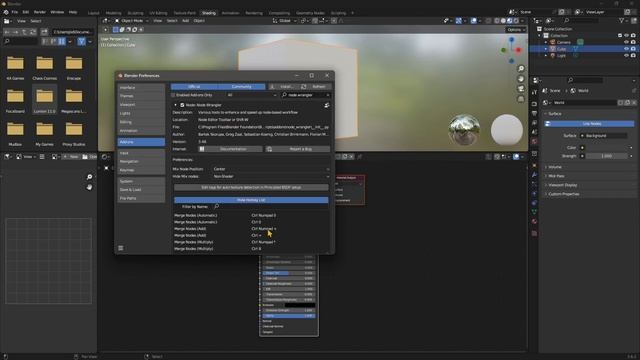The height and width of the screenshot is (360, 640).
Task: Open the add-on category All dropdown
Action: pos(251,95)
